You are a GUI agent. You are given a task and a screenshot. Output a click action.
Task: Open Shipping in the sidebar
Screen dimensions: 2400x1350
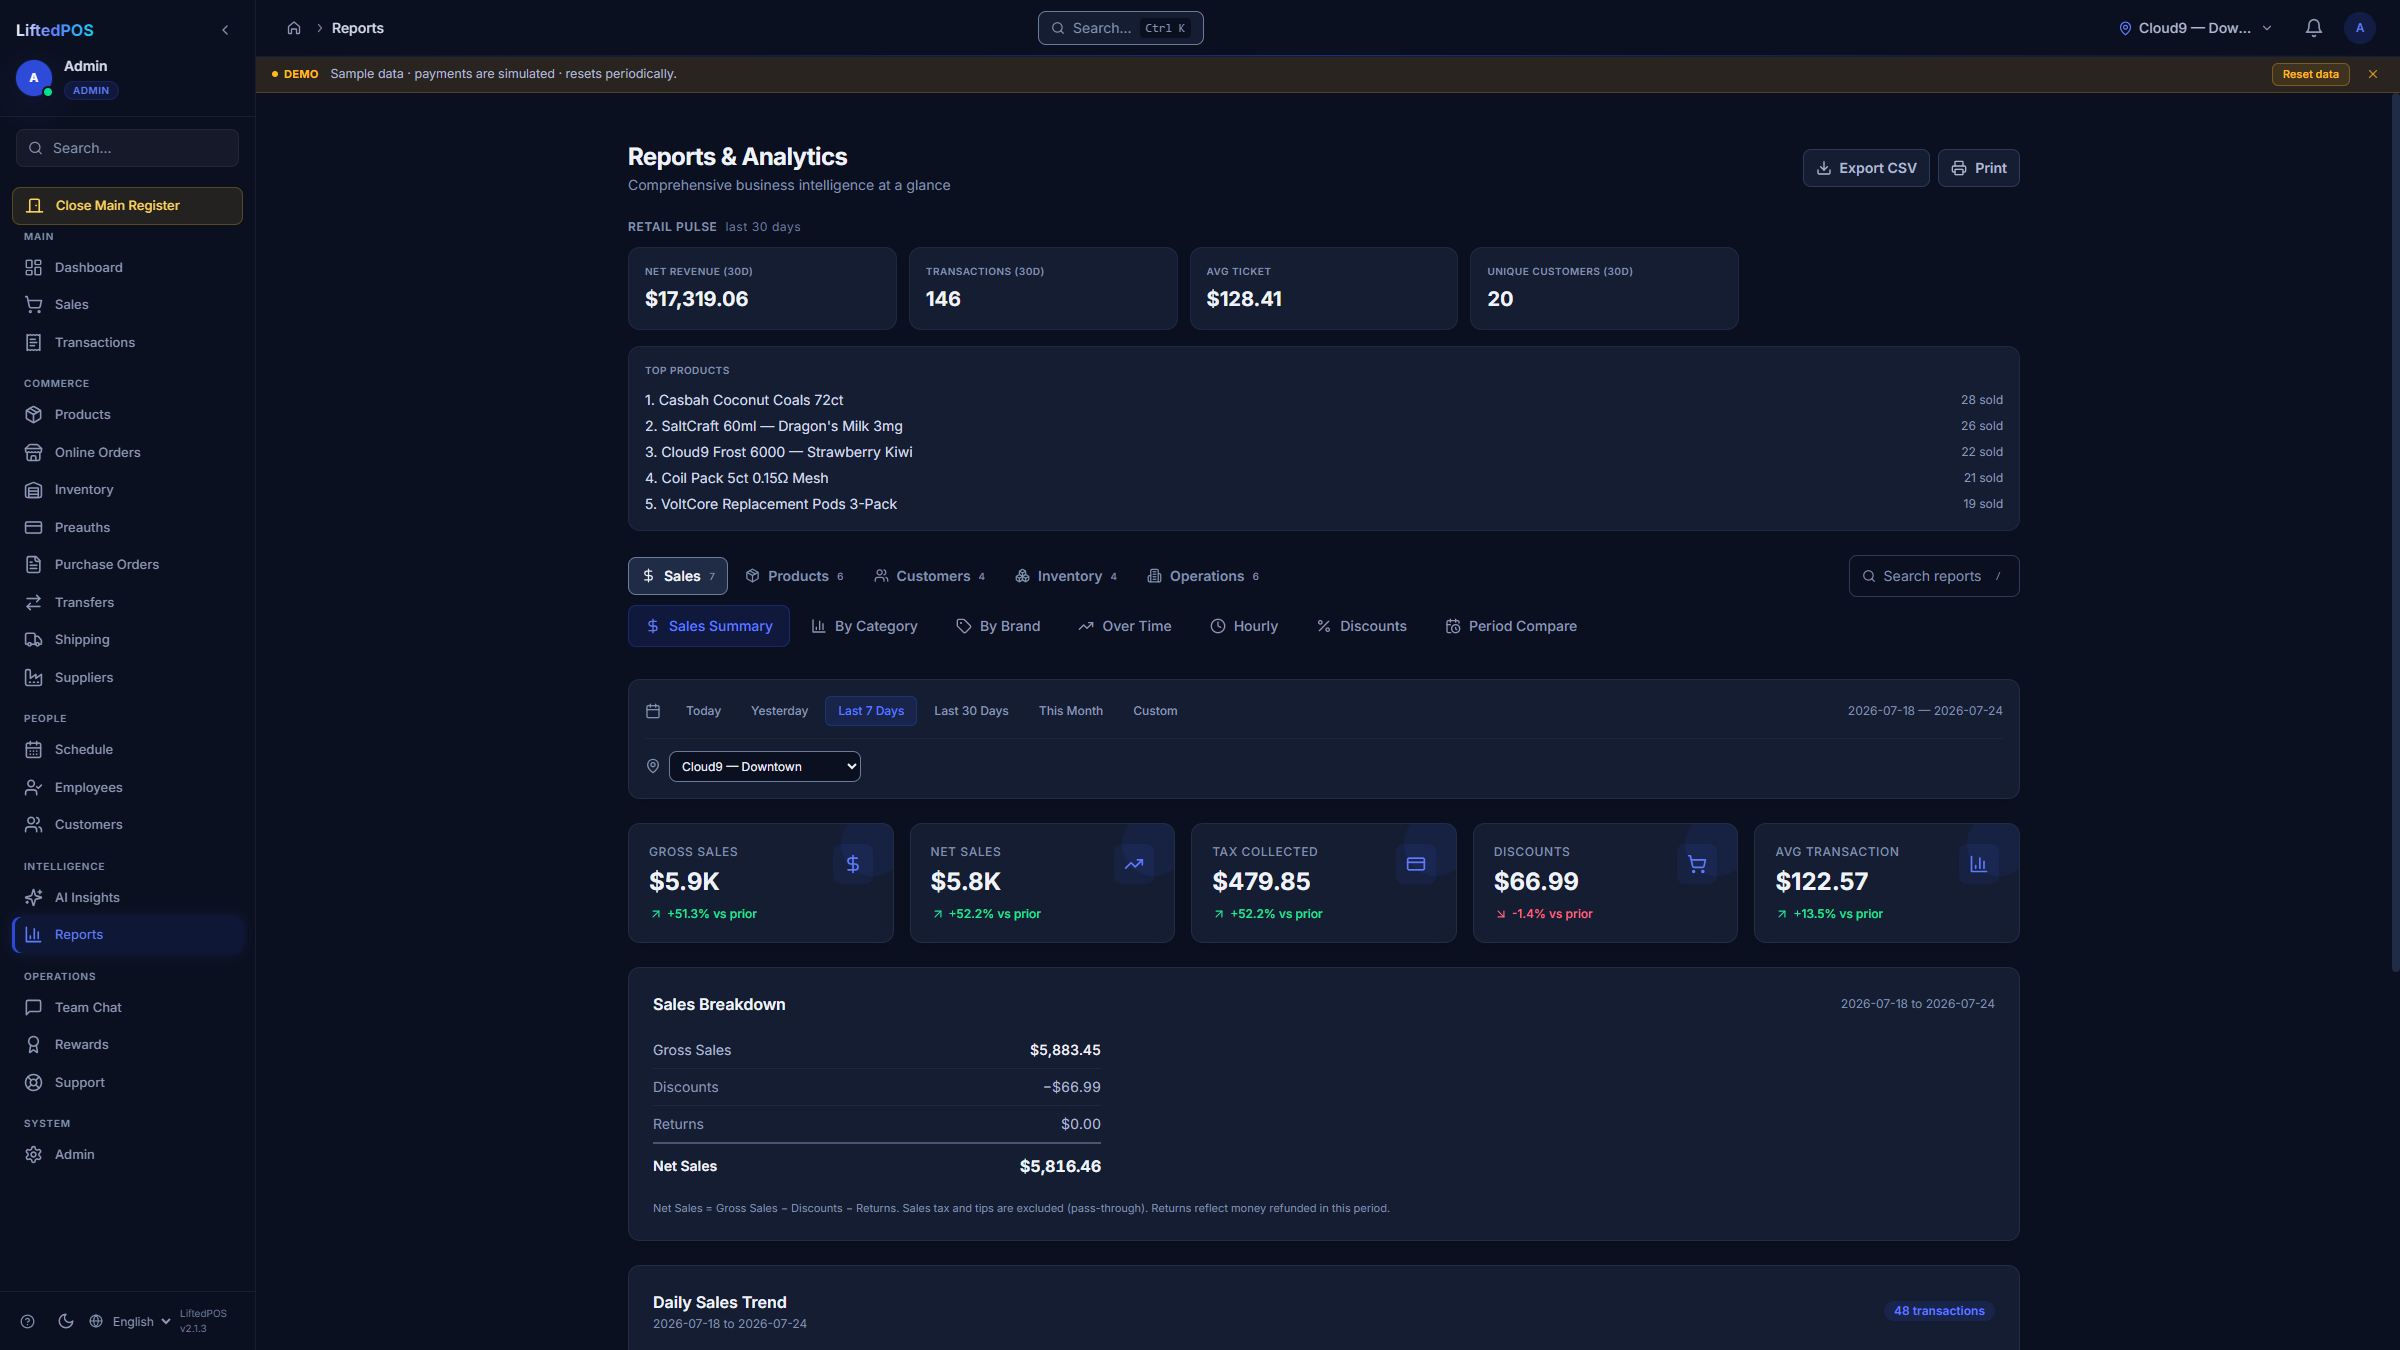tap(127, 639)
